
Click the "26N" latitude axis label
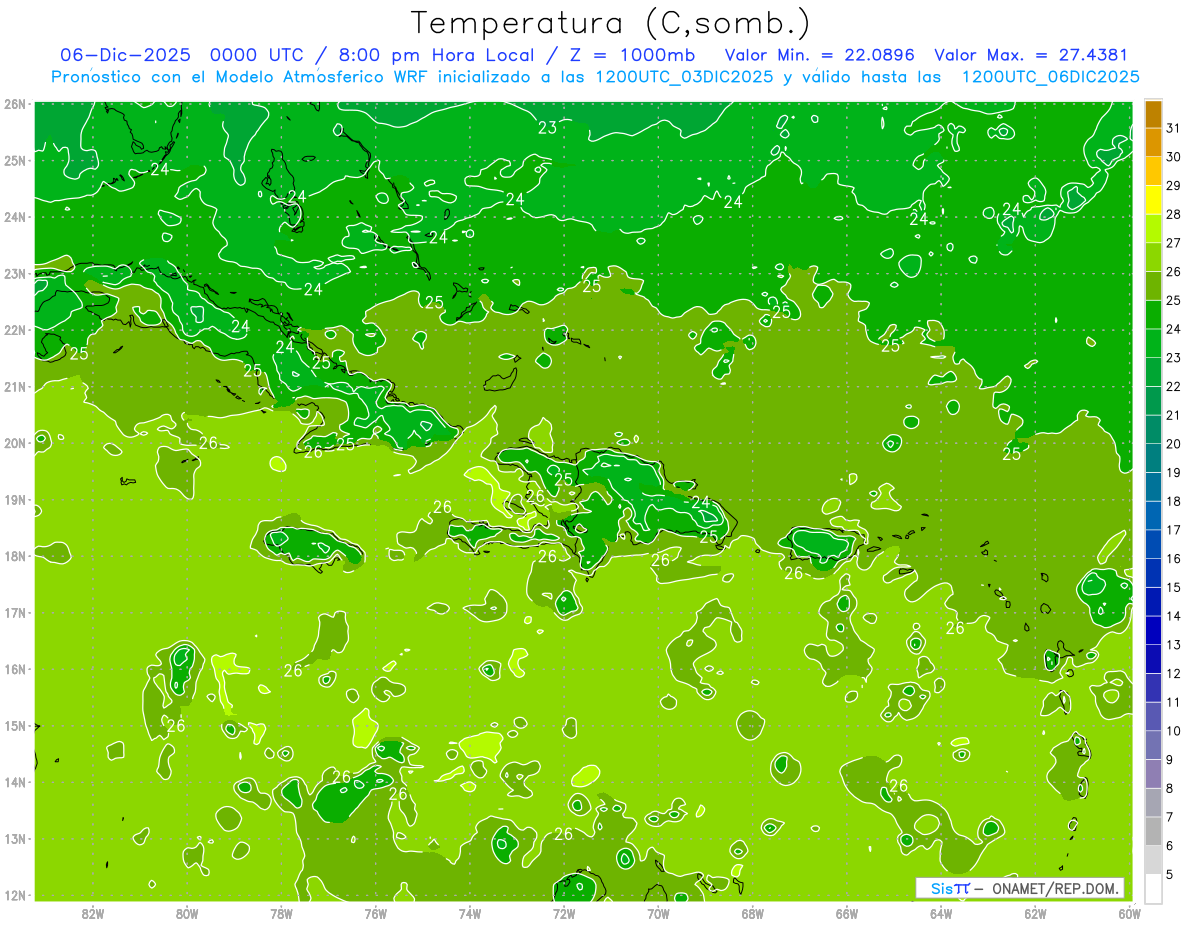tap(16, 104)
